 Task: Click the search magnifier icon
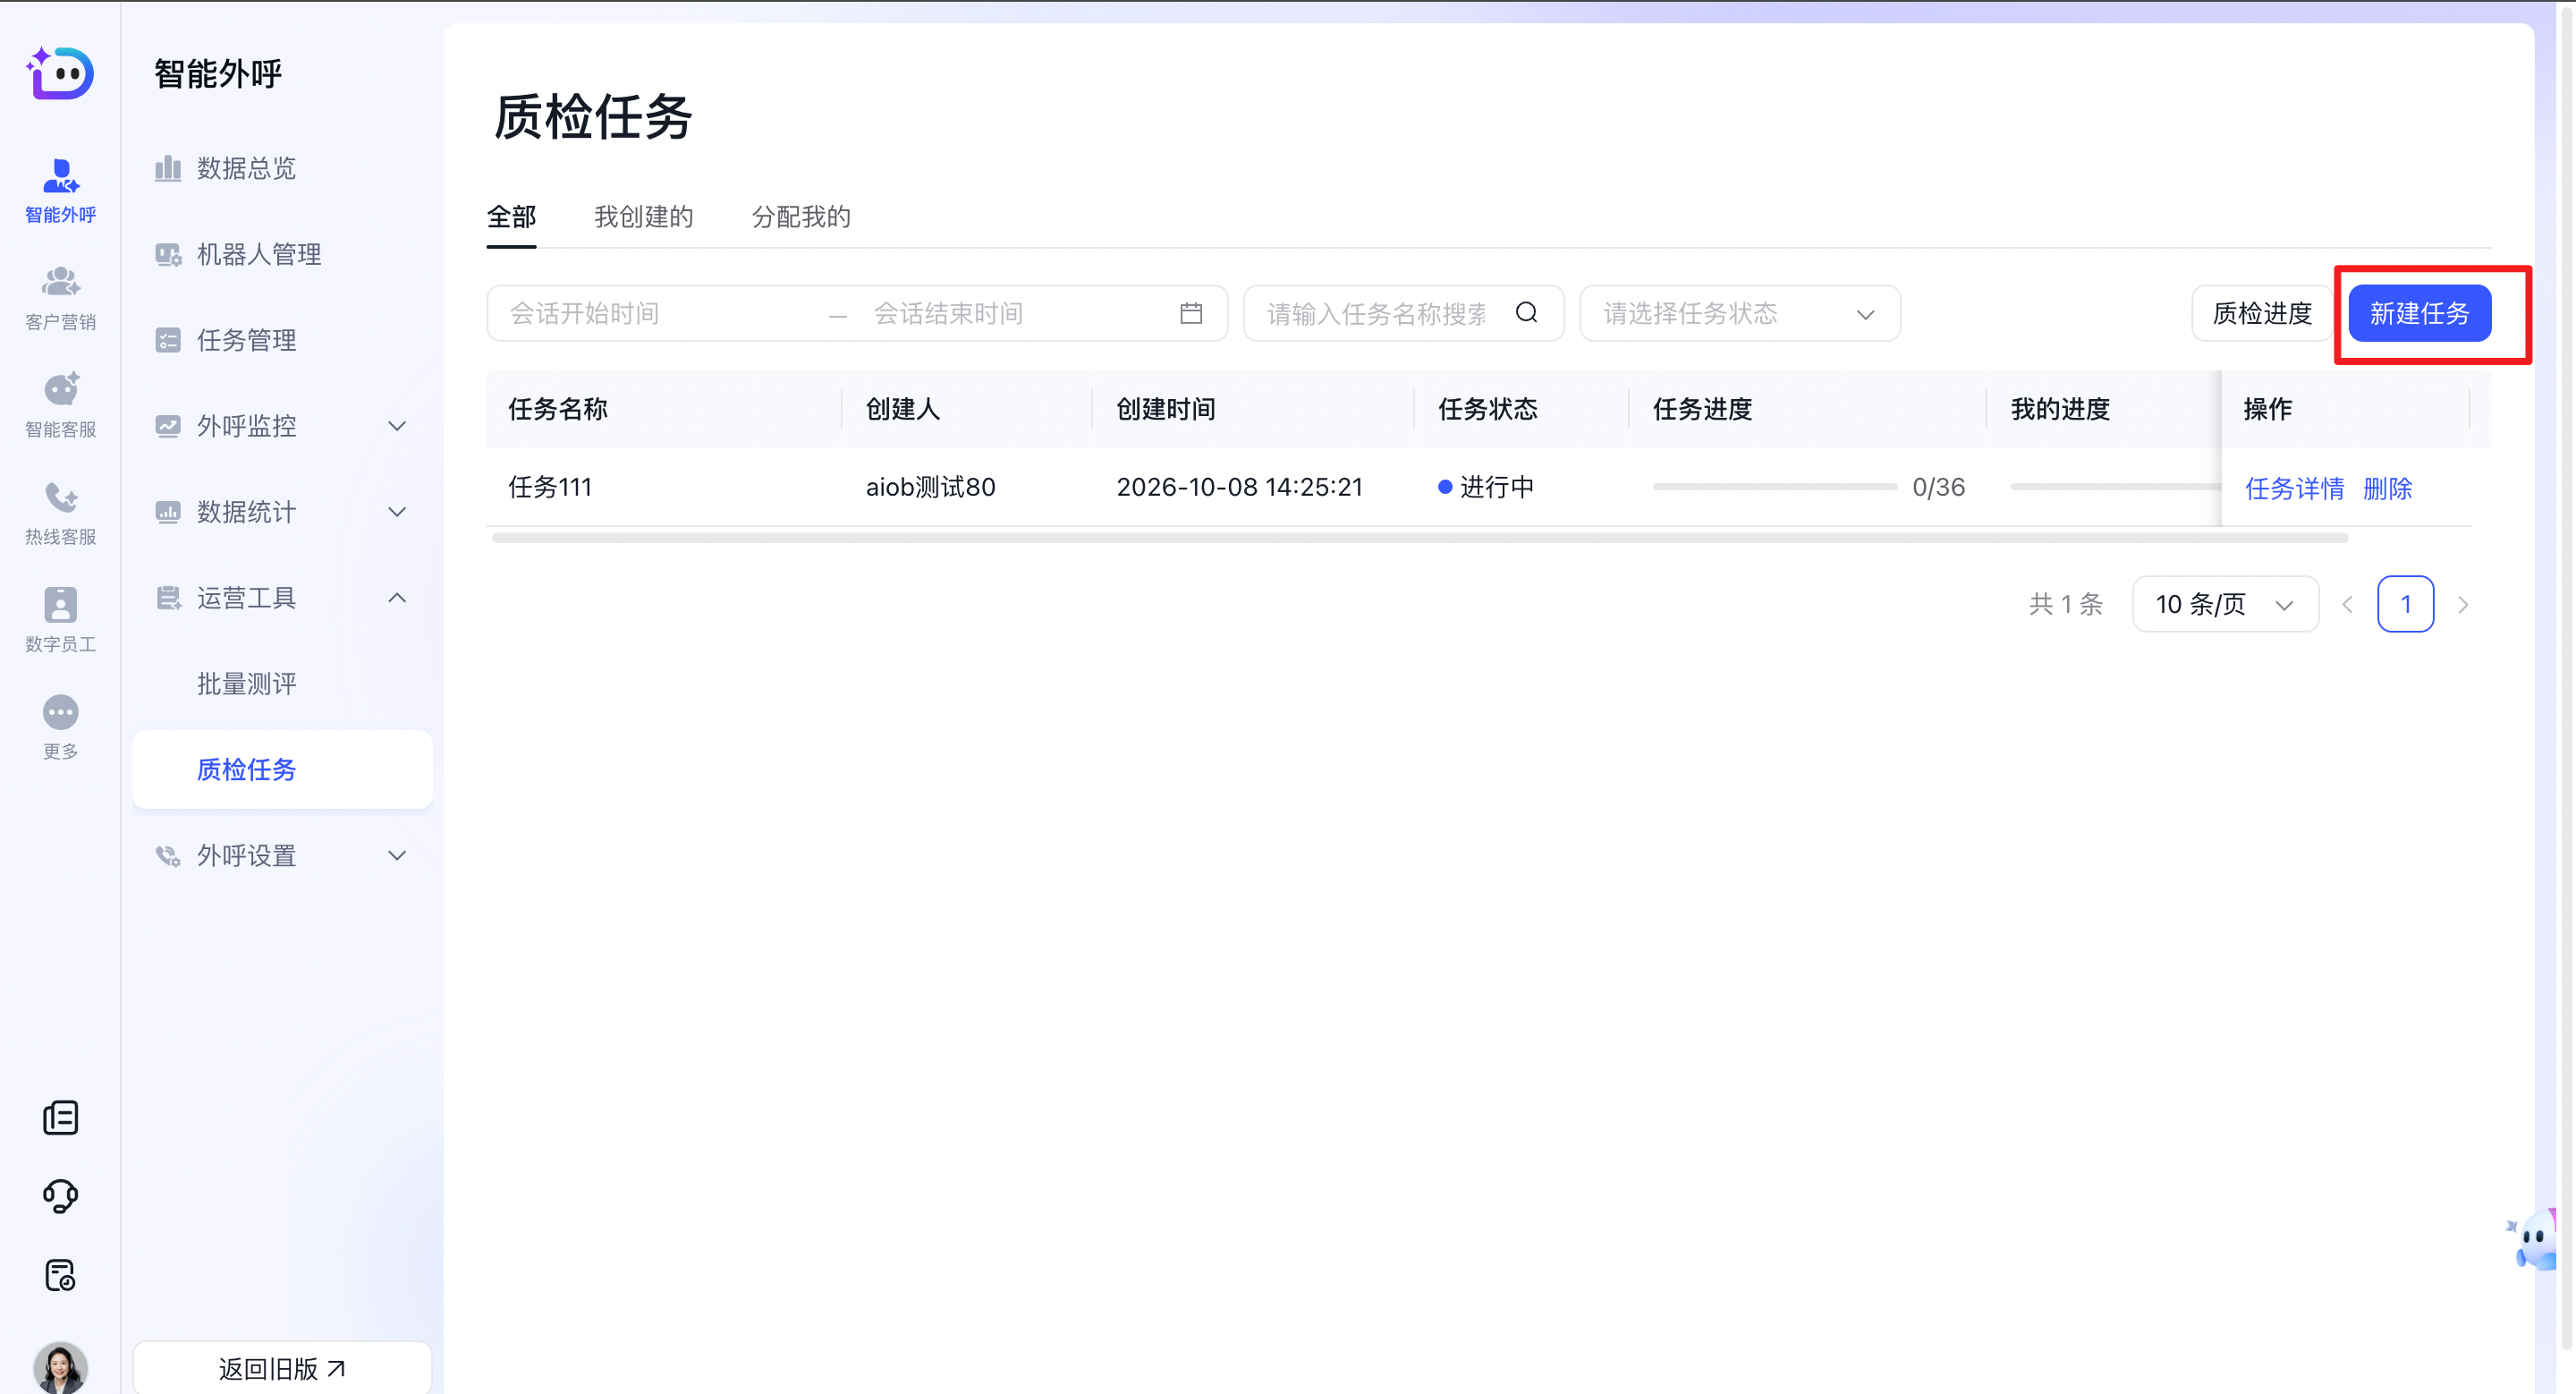click(1526, 313)
